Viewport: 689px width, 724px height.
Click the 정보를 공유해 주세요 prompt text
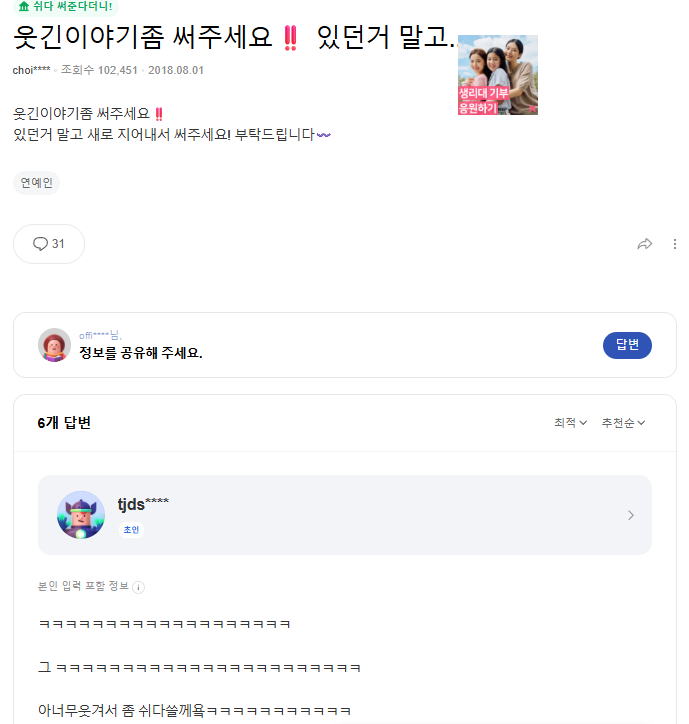pos(140,353)
